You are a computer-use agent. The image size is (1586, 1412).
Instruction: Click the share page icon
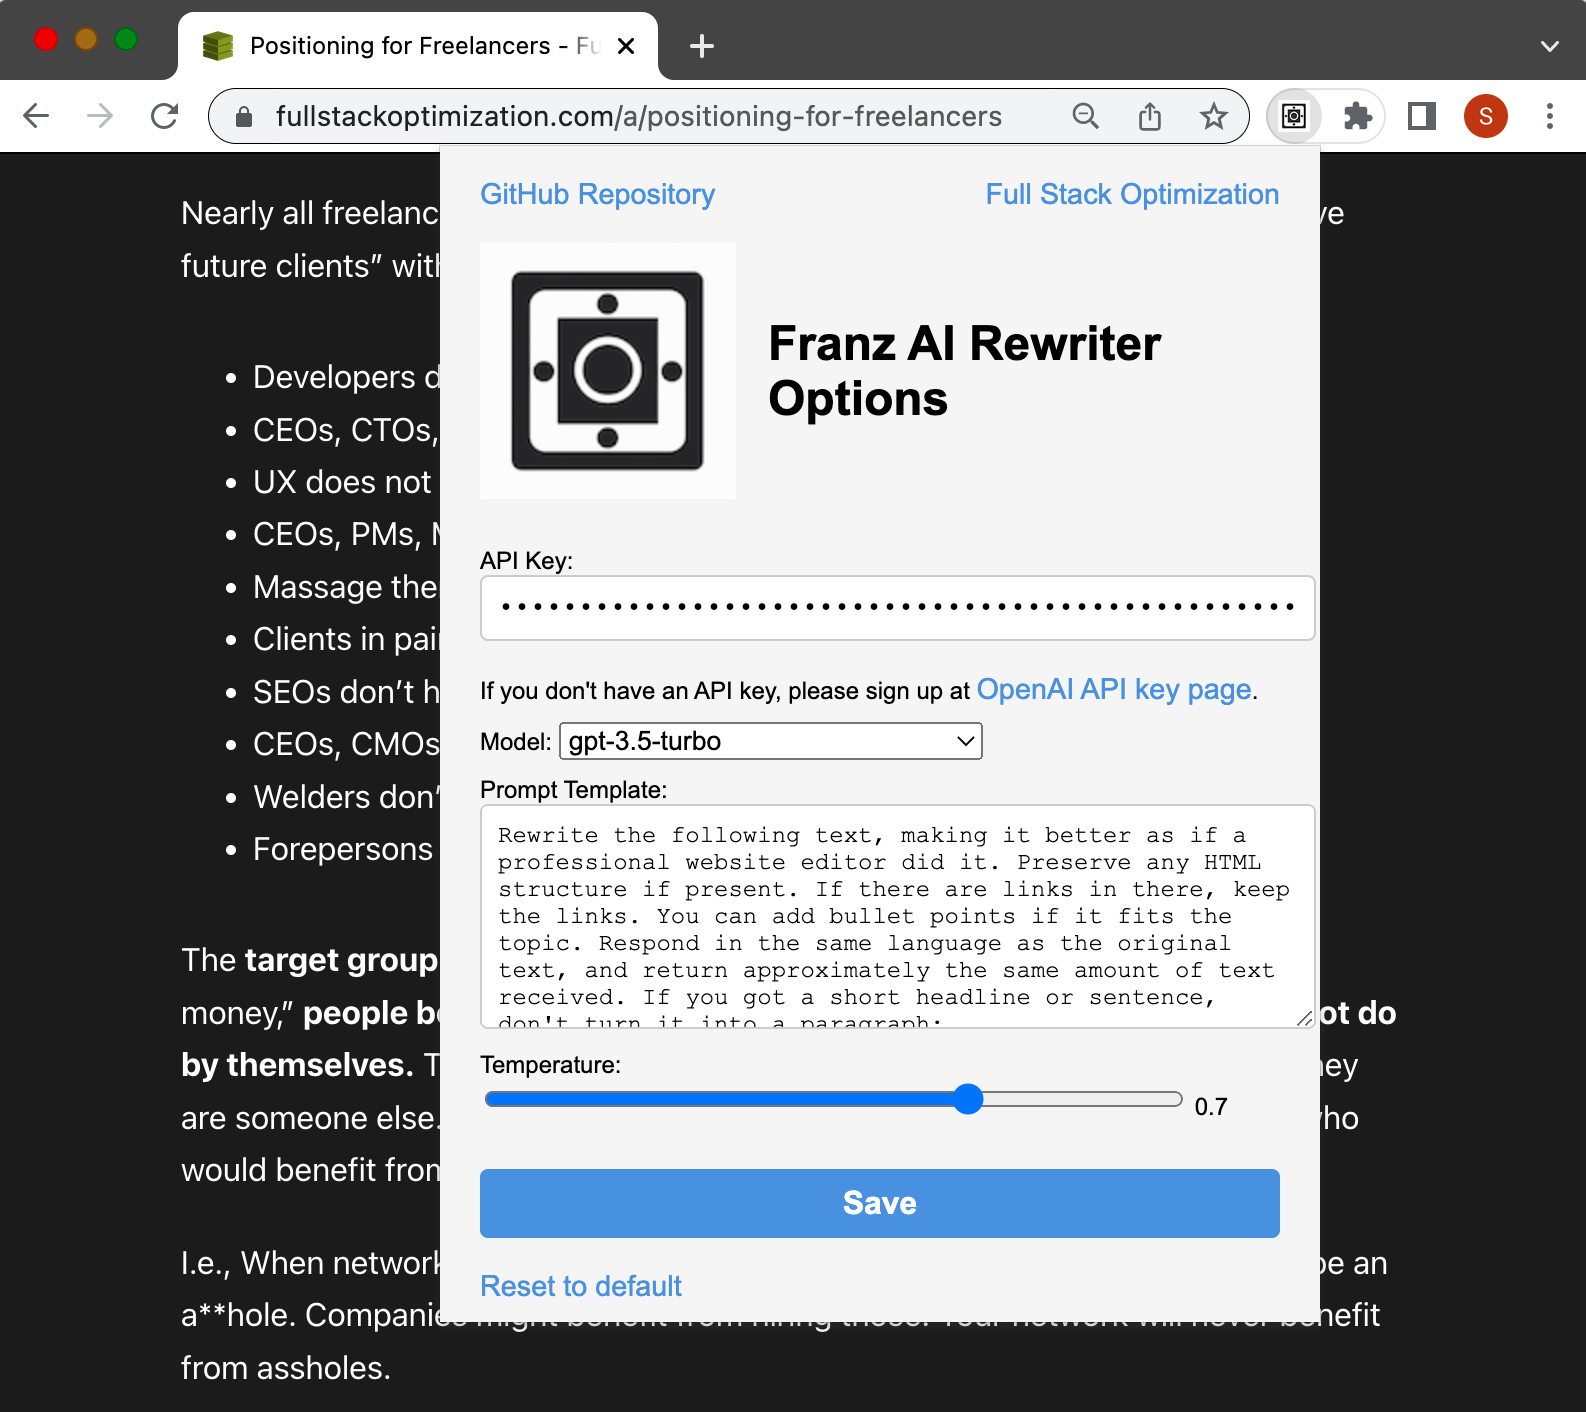coord(1150,116)
